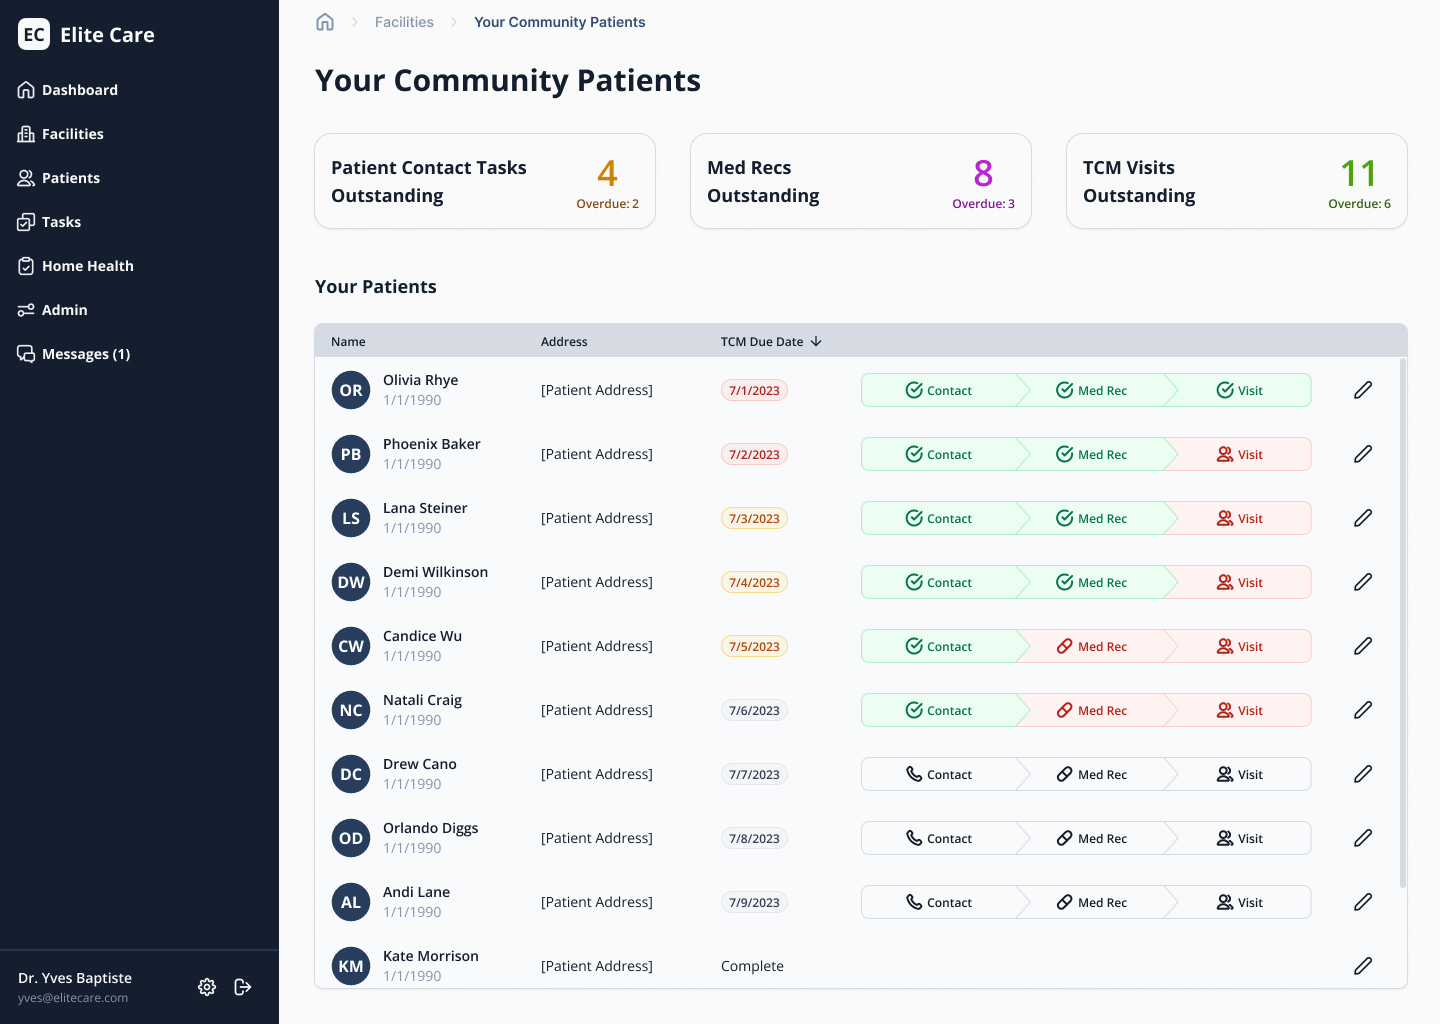This screenshot has height=1024, width=1440.
Task: Open Messages with one unread
Action: coord(26,353)
